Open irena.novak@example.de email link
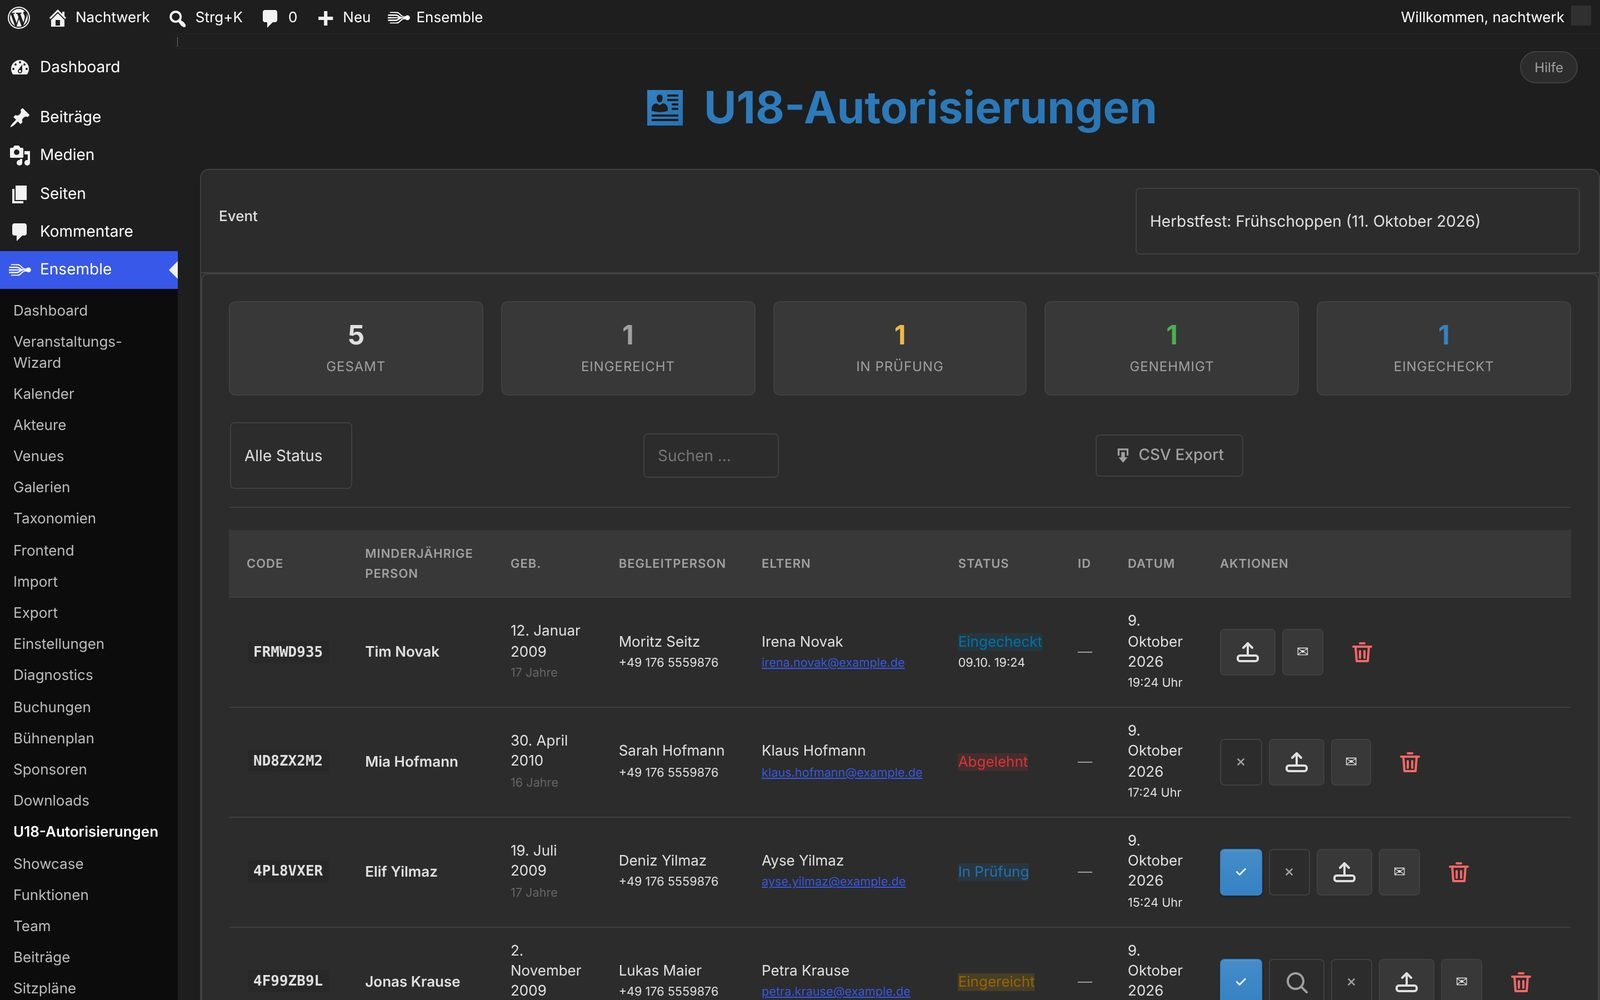Image resolution: width=1600 pixels, height=1000 pixels. click(x=833, y=663)
